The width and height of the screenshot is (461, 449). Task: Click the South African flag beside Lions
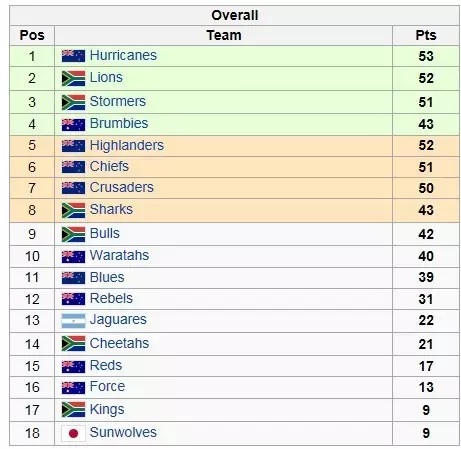pyautogui.click(x=73, y=78)
